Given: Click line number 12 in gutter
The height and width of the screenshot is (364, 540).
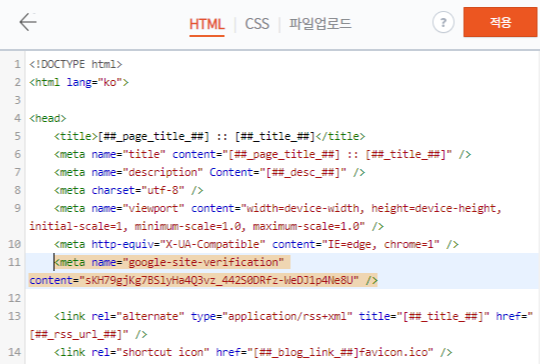Looking at the screenshot, I should 14,298.
